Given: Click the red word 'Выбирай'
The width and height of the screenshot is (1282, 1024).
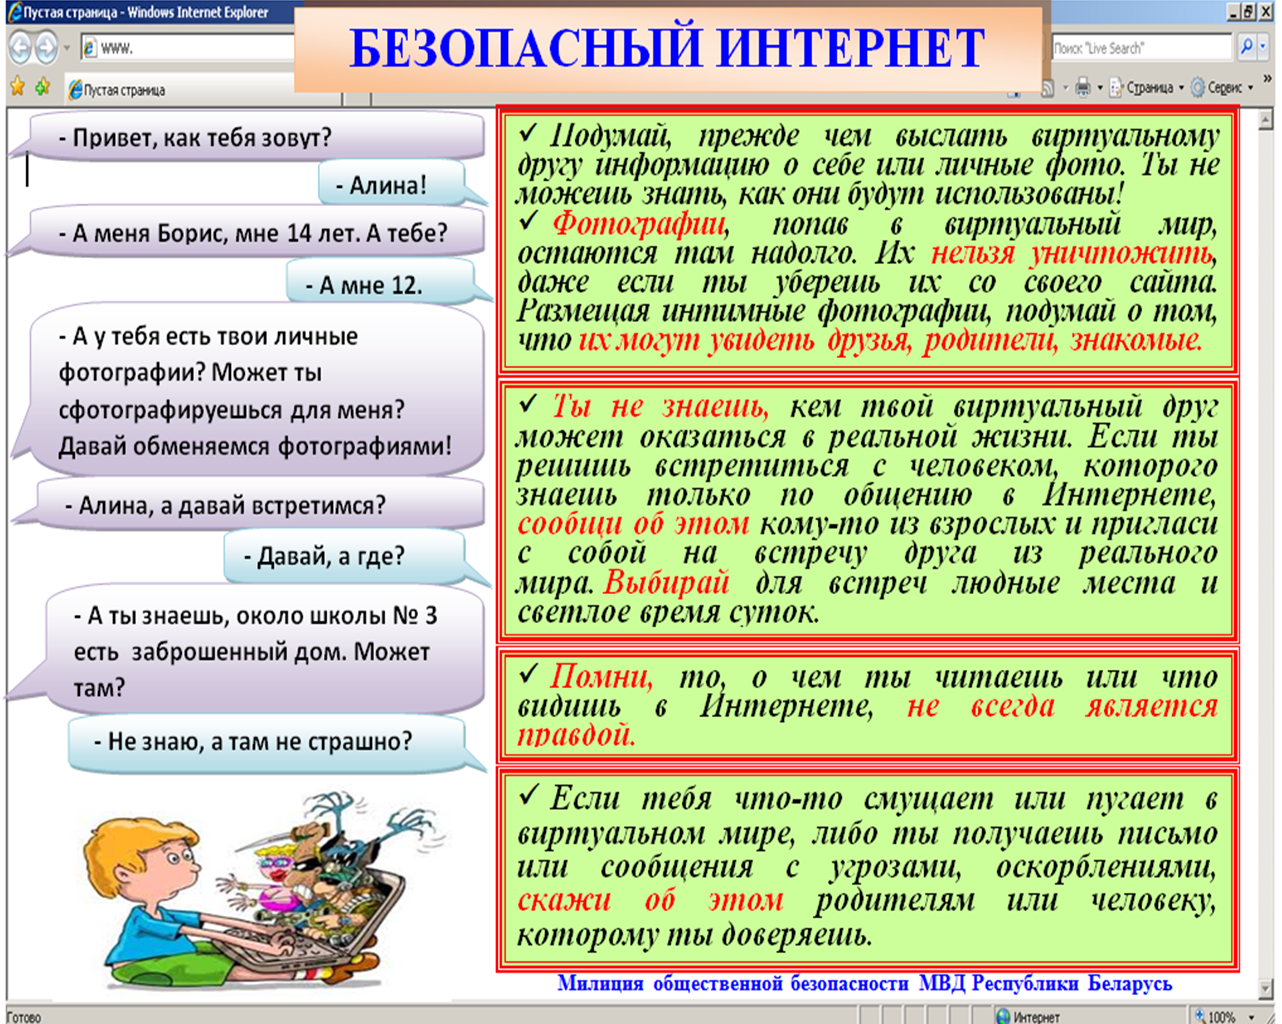Looking at the screenshot, I should 667,582.
